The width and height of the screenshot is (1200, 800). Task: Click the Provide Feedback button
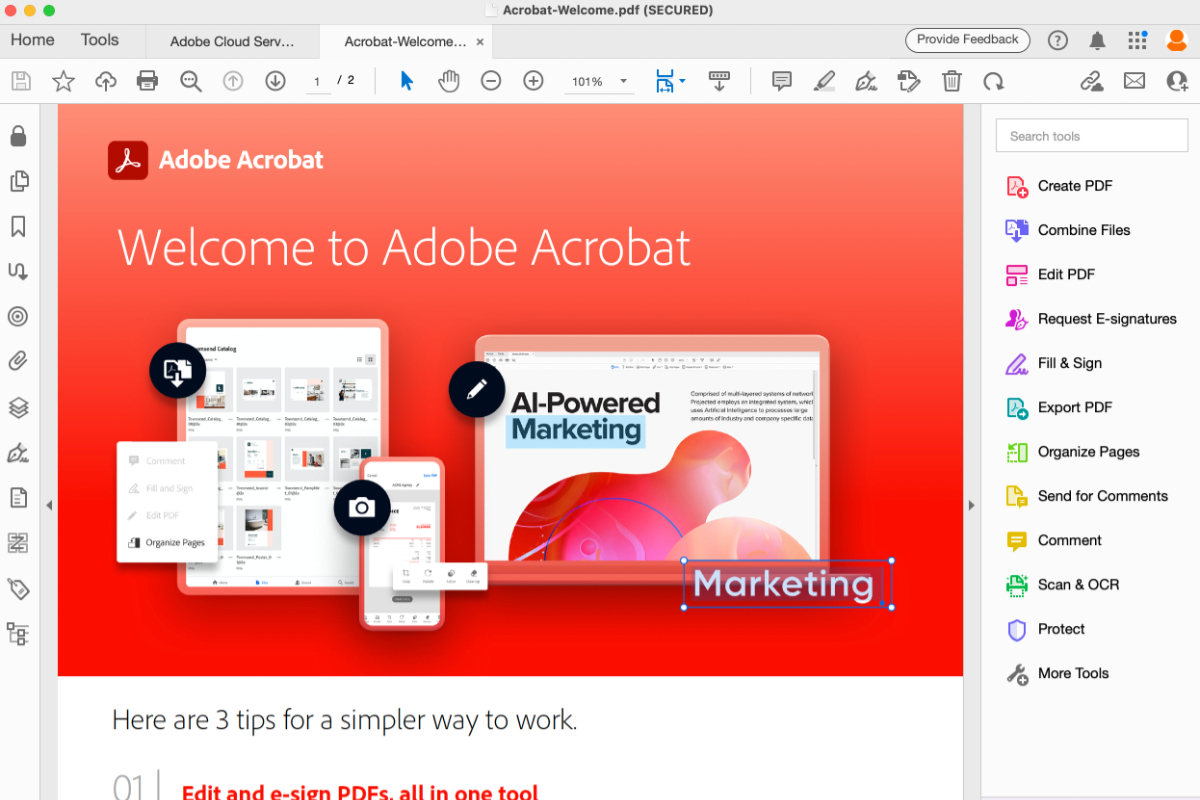coord(967,40)
